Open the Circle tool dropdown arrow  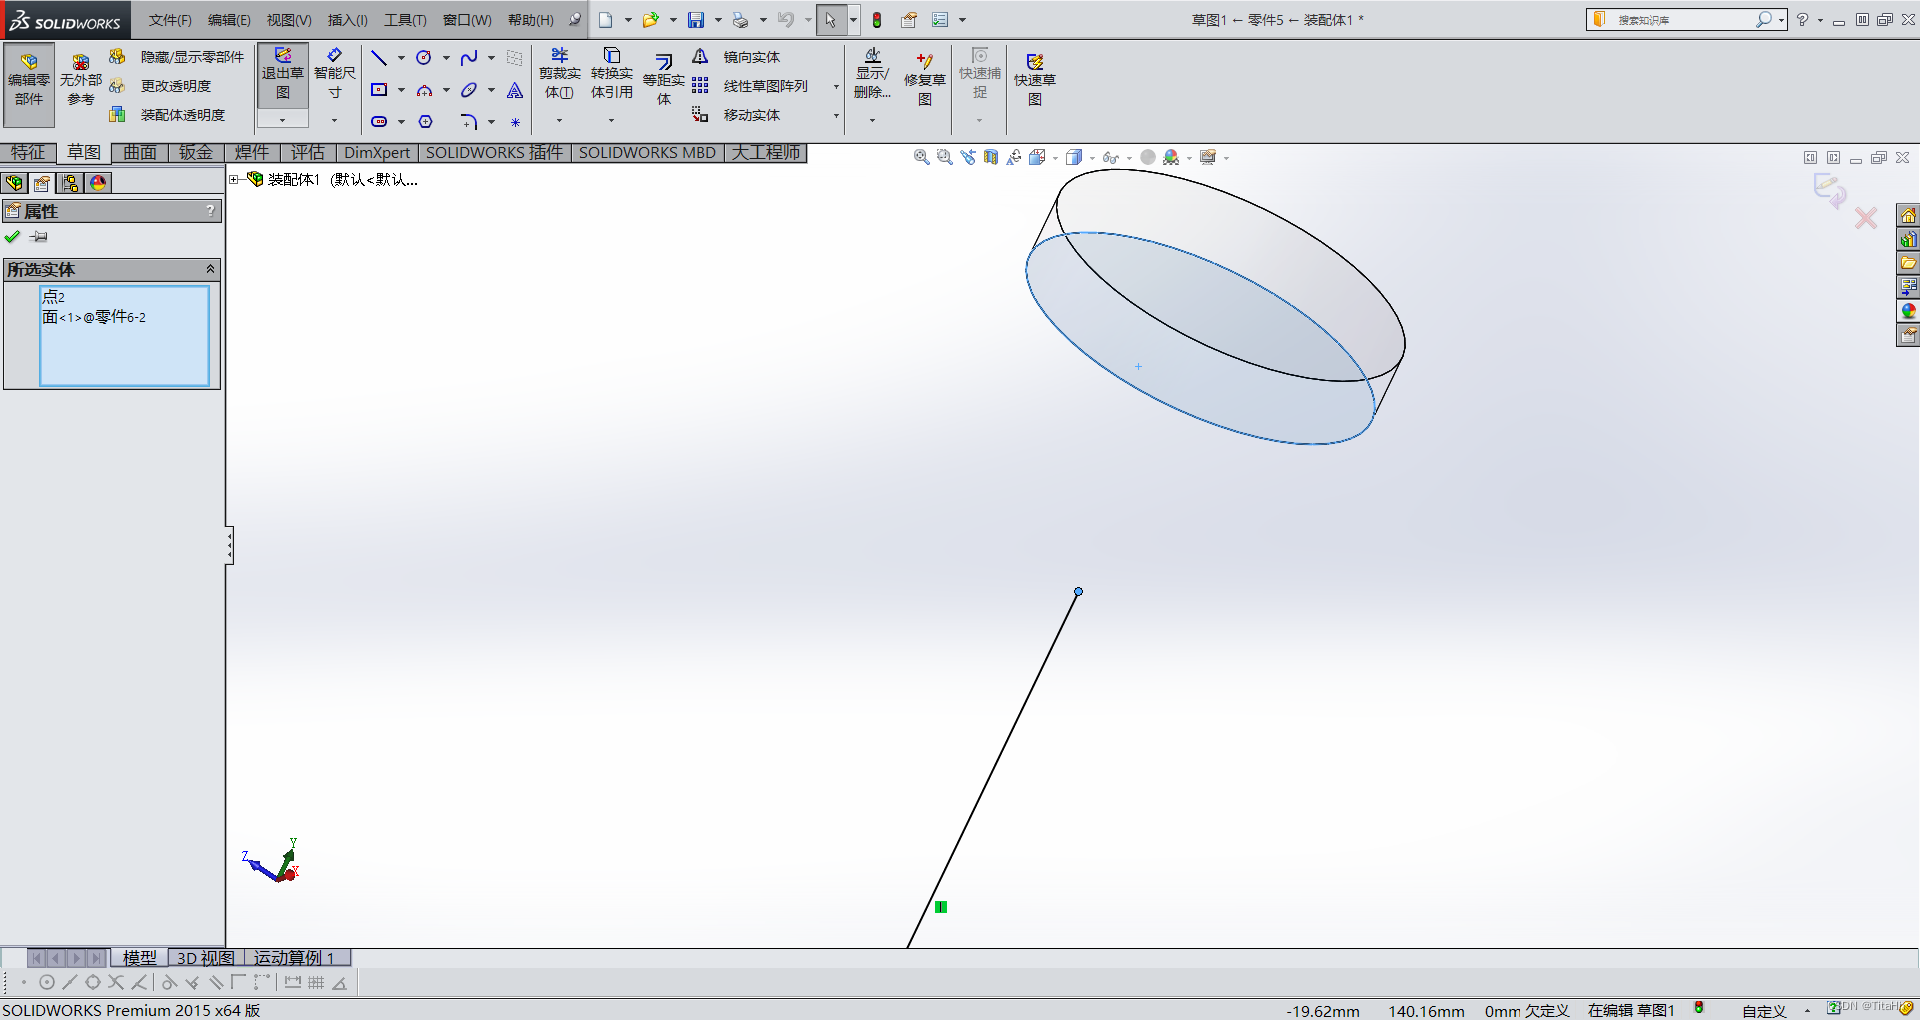click(x=446, y=58)
